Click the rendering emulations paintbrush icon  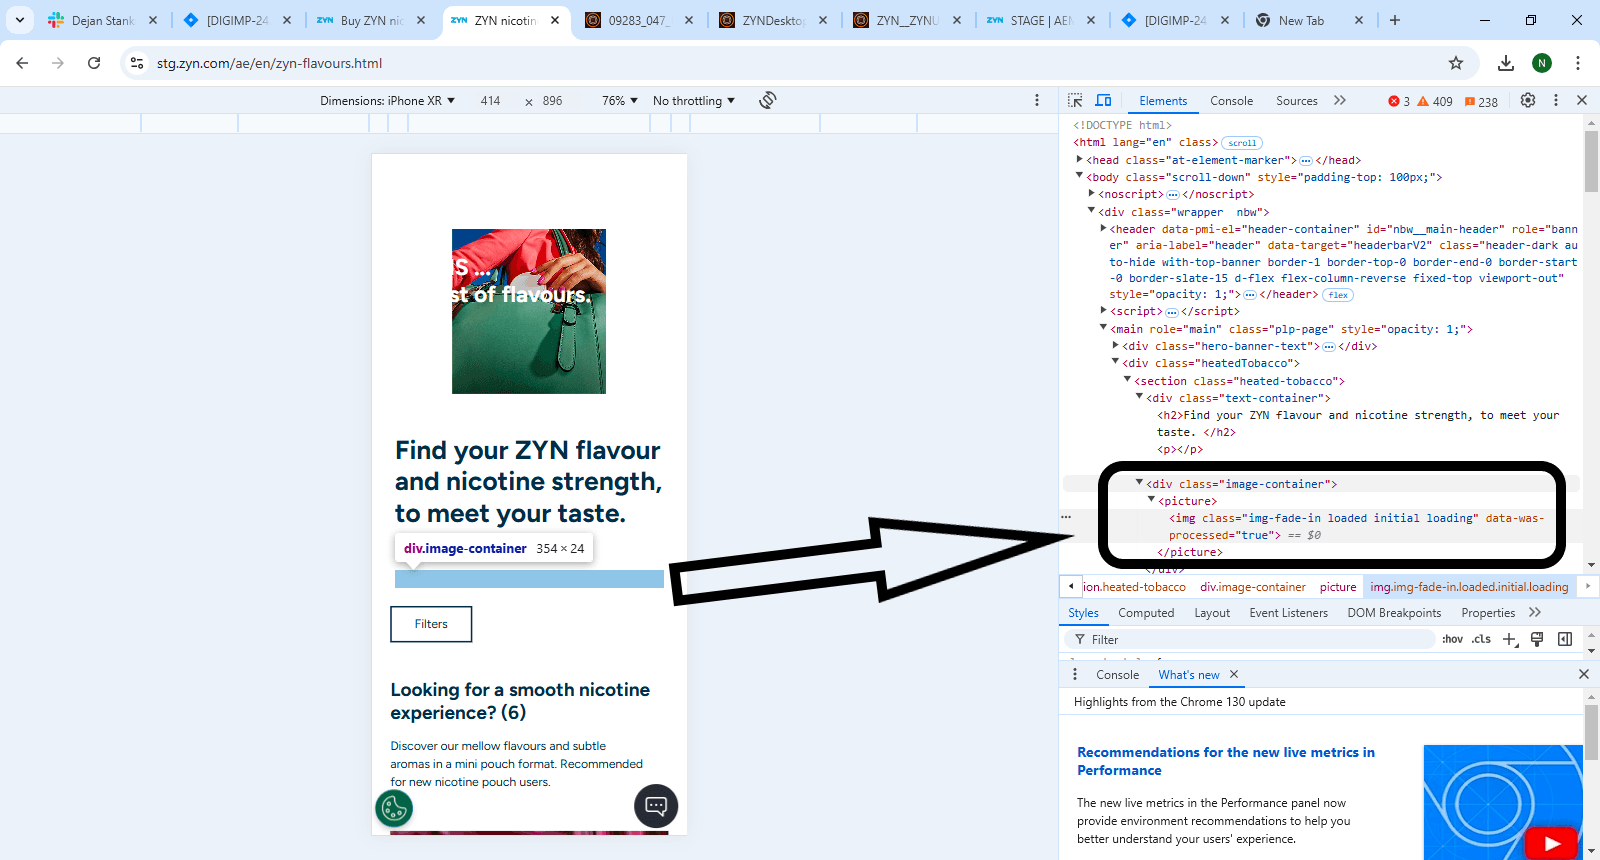pos(1538,640)
